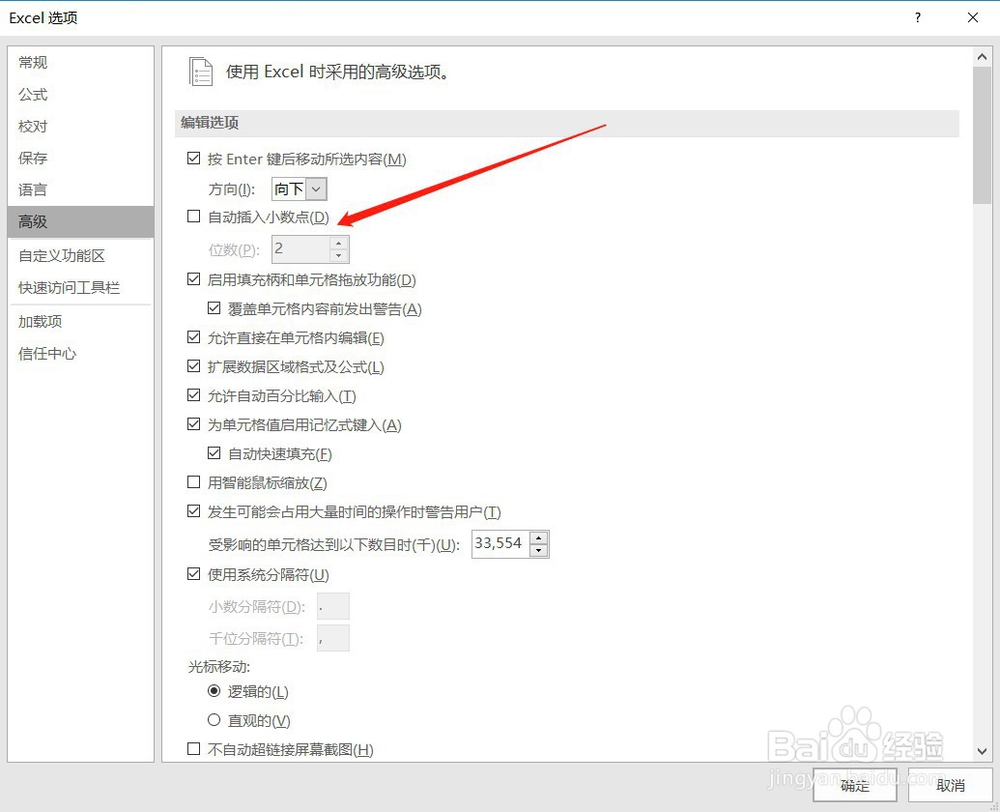
Task: Click the 千位分隔符 input box
Action: click(333, 638)
